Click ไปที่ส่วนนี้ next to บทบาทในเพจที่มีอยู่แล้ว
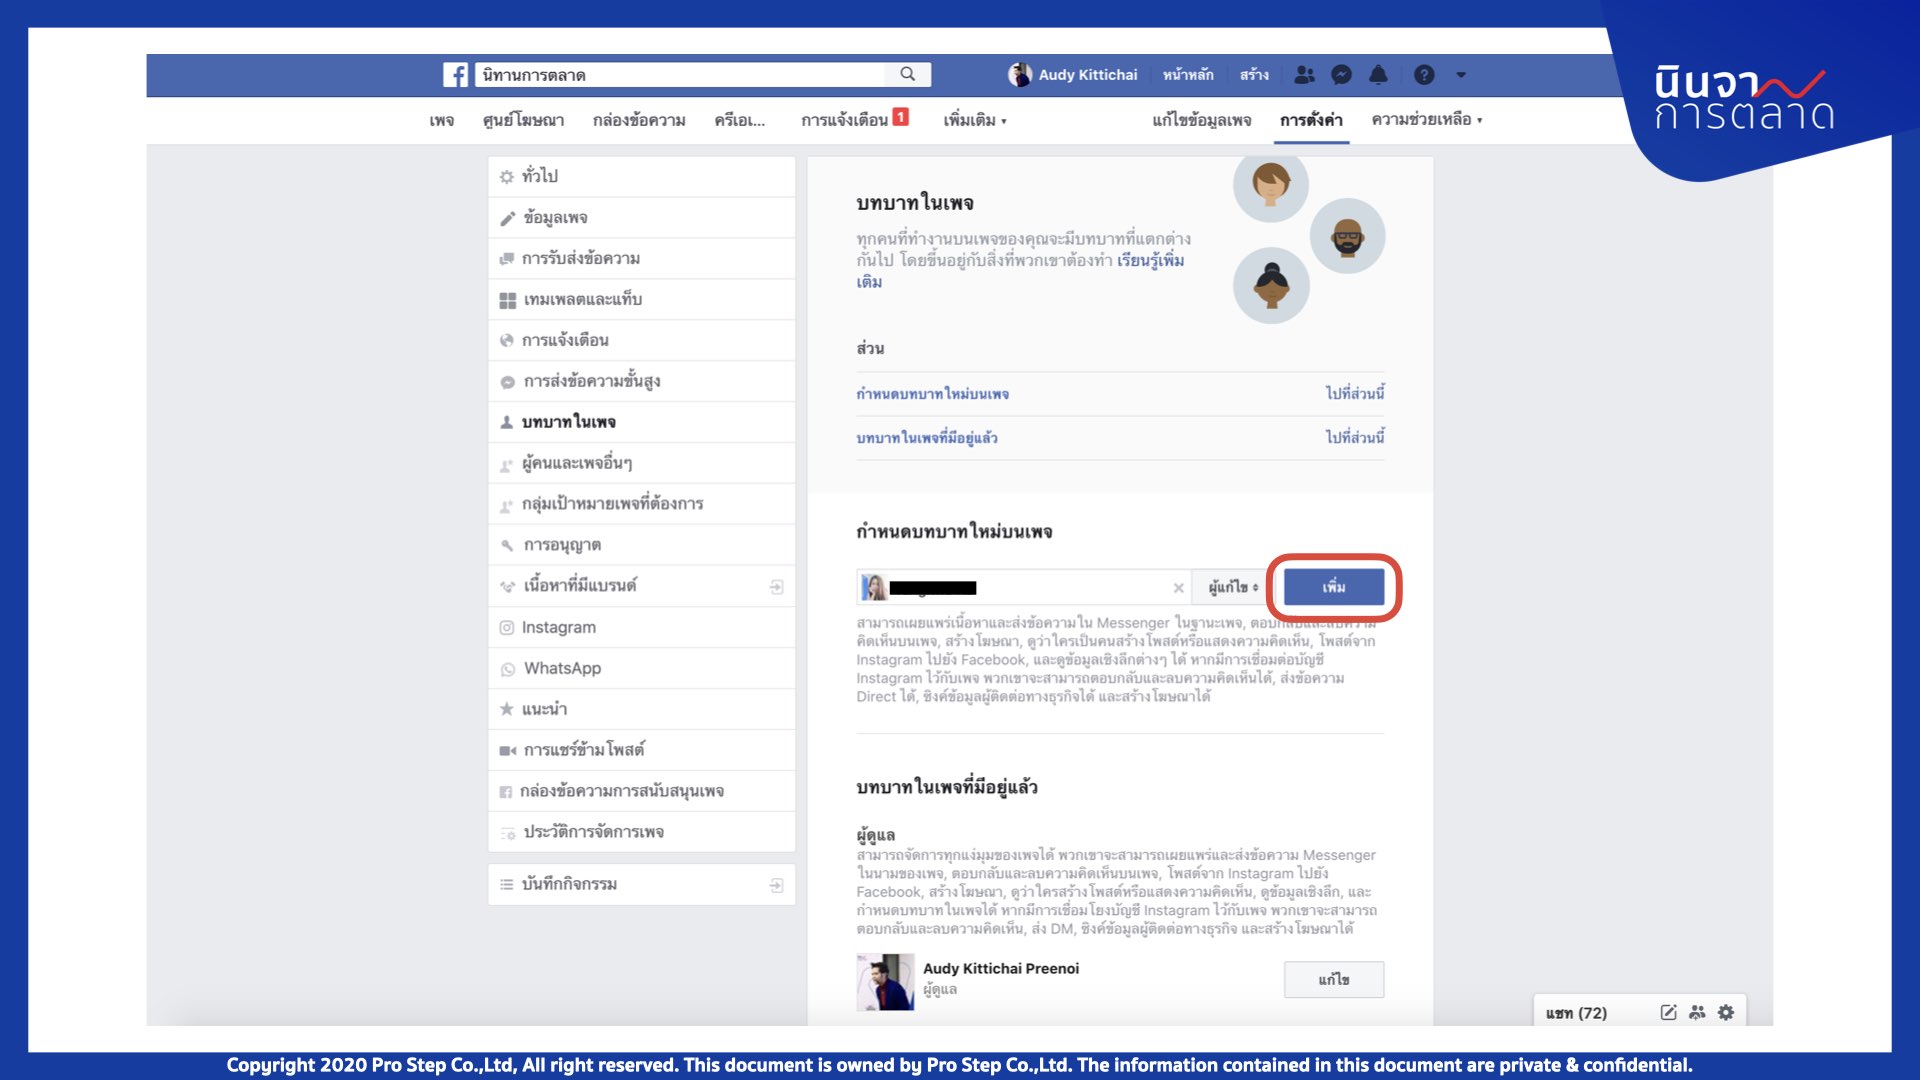 [x=1355, y=438]
